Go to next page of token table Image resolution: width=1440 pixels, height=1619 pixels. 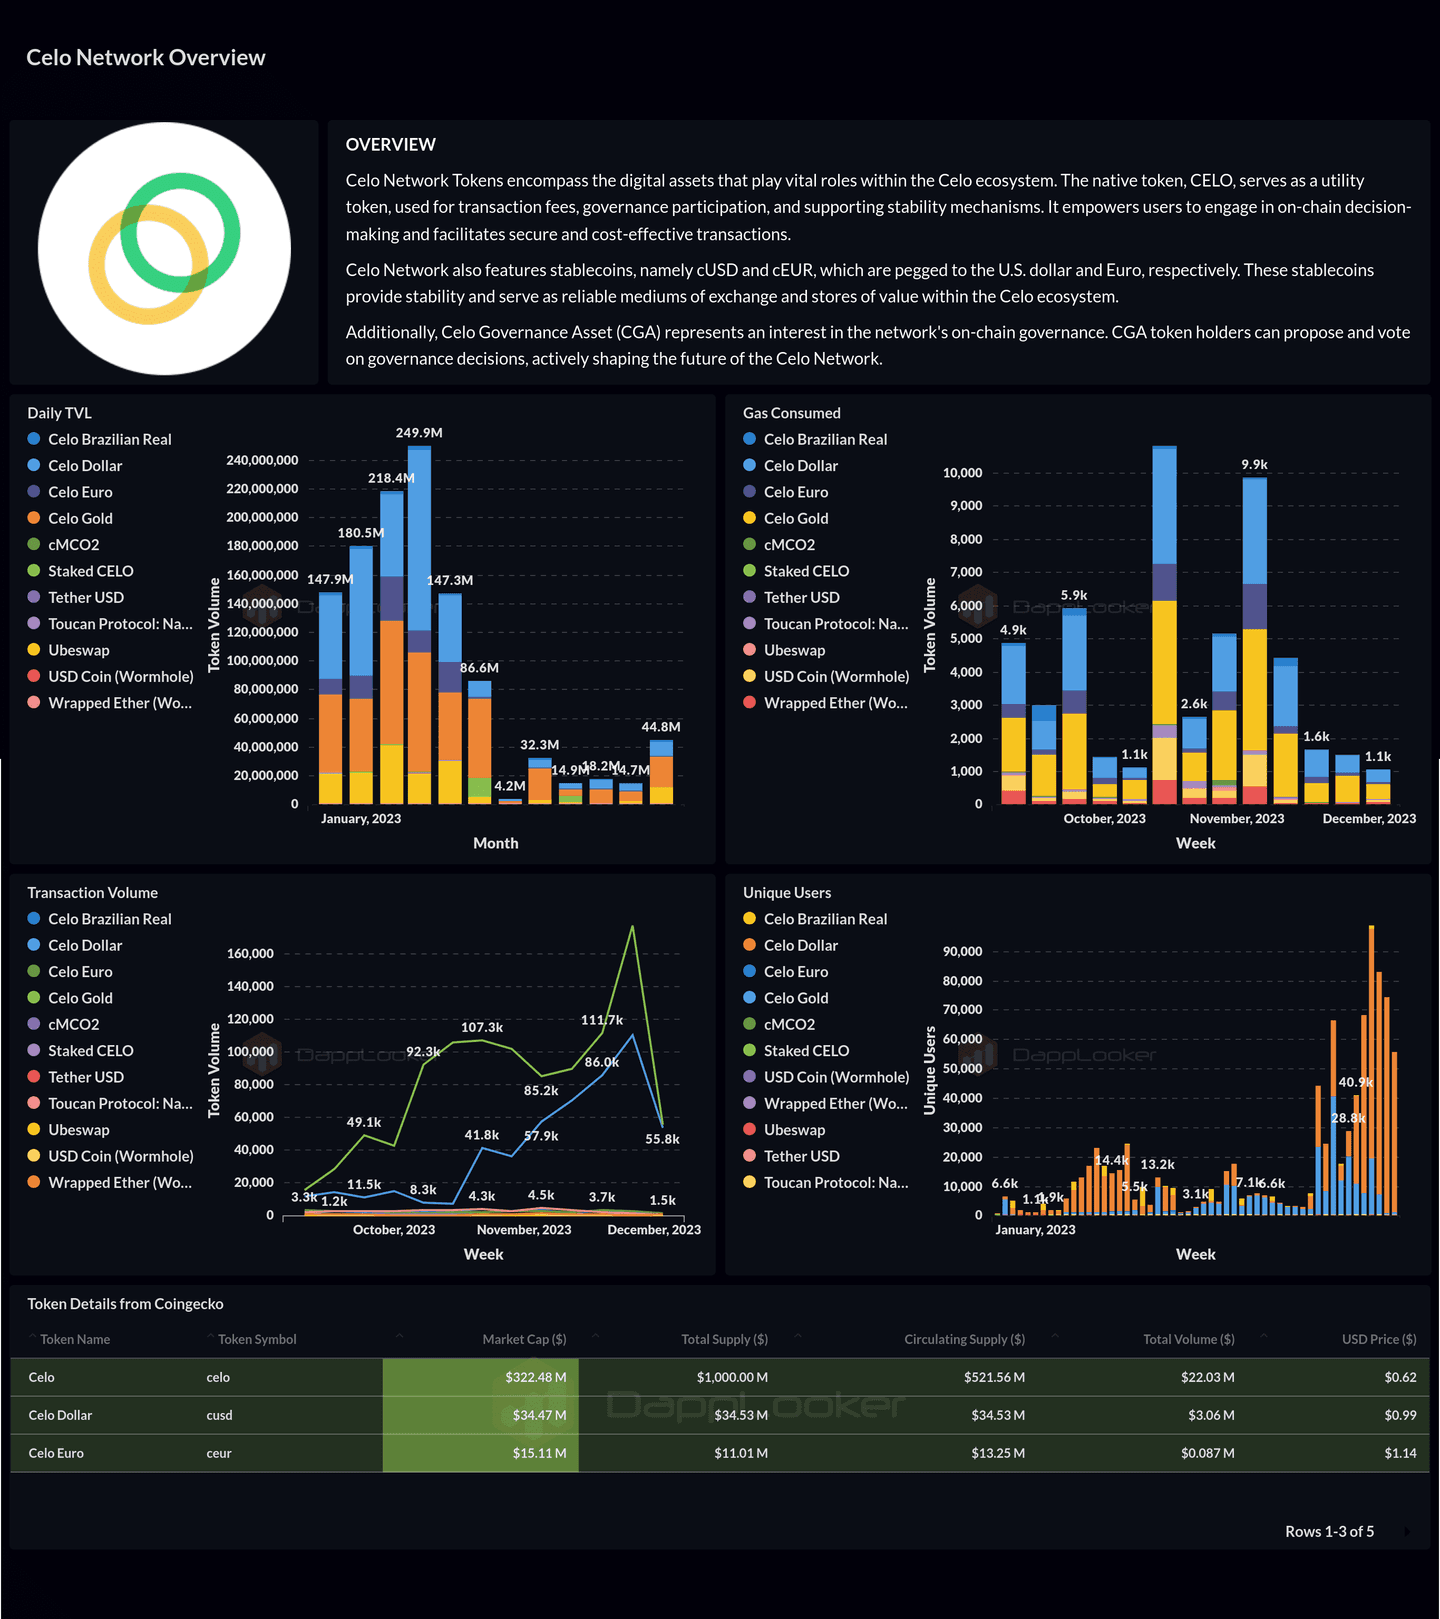coord(1407,1532)
